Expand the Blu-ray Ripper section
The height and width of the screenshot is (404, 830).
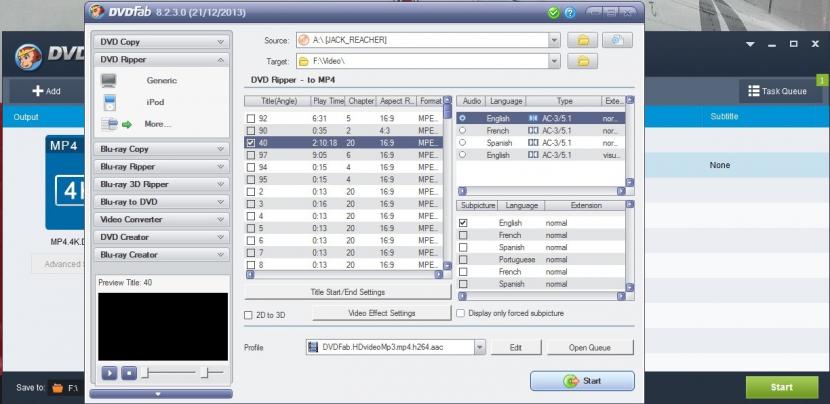tap(161, 167)
